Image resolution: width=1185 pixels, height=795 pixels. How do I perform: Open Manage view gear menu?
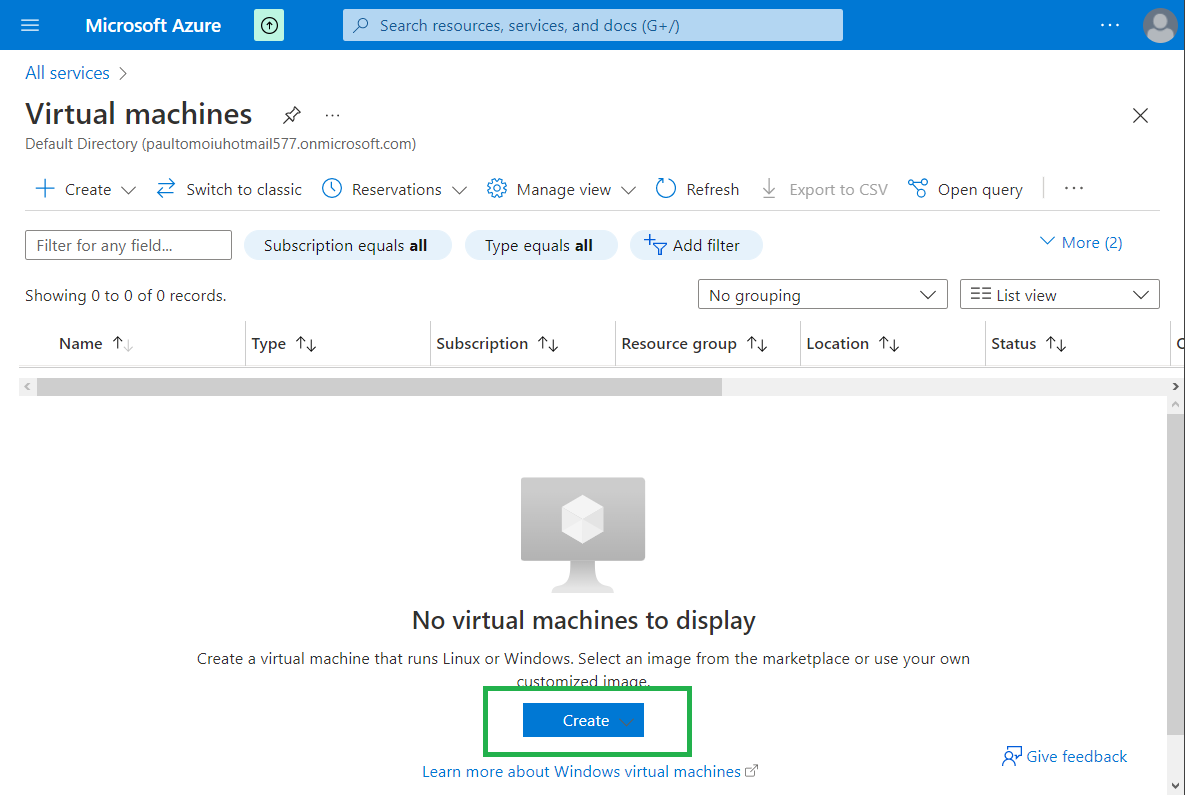click(x=549, y=189)
